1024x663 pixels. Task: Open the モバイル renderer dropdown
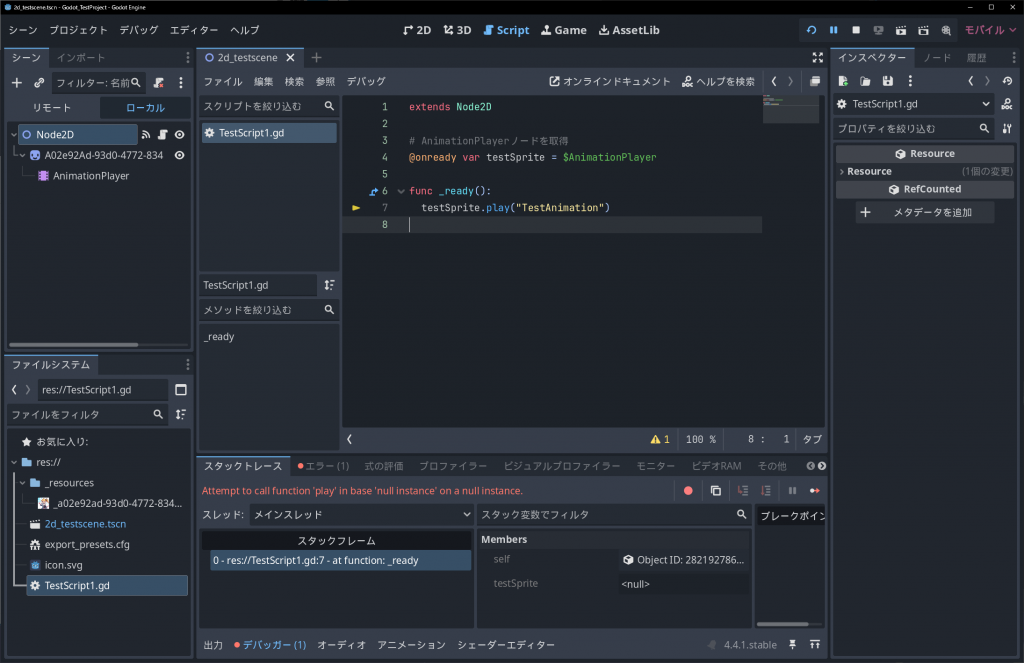(990, 30)
